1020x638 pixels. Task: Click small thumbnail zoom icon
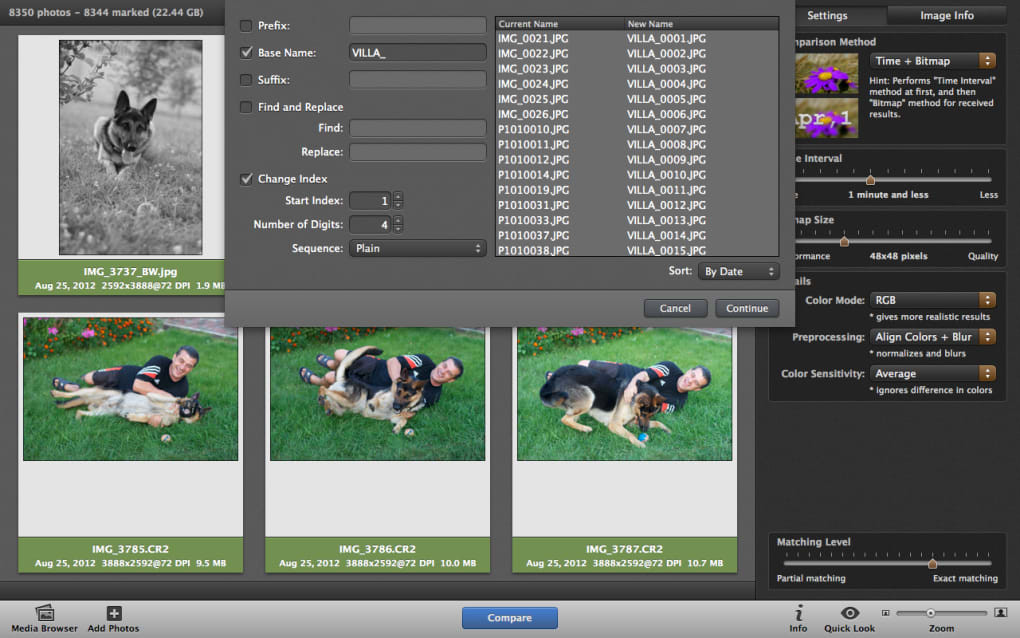pyautogui.click(x=885, y=613)
